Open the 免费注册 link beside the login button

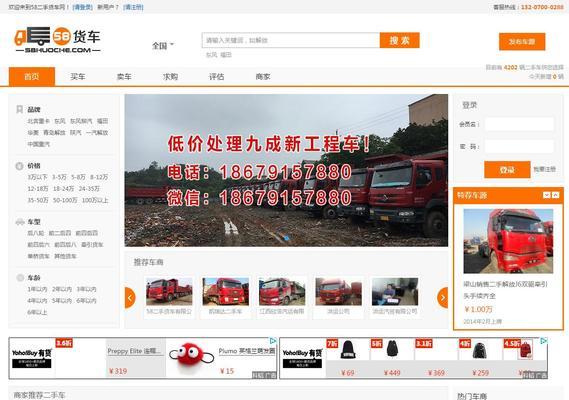pyautogui.click(x=544, y=169)
